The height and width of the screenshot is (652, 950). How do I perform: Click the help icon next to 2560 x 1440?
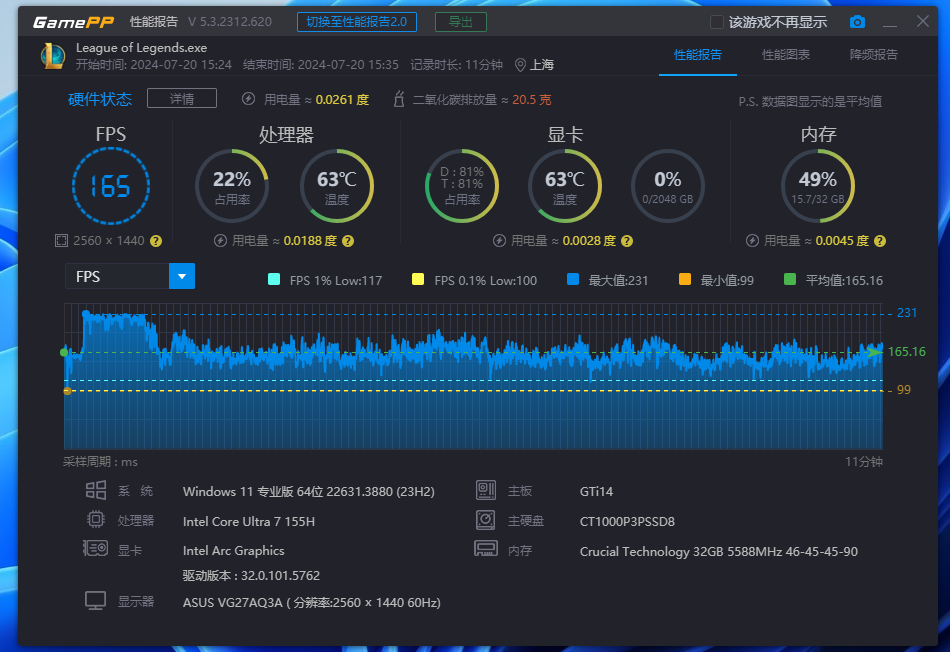(x=156, y=241)
